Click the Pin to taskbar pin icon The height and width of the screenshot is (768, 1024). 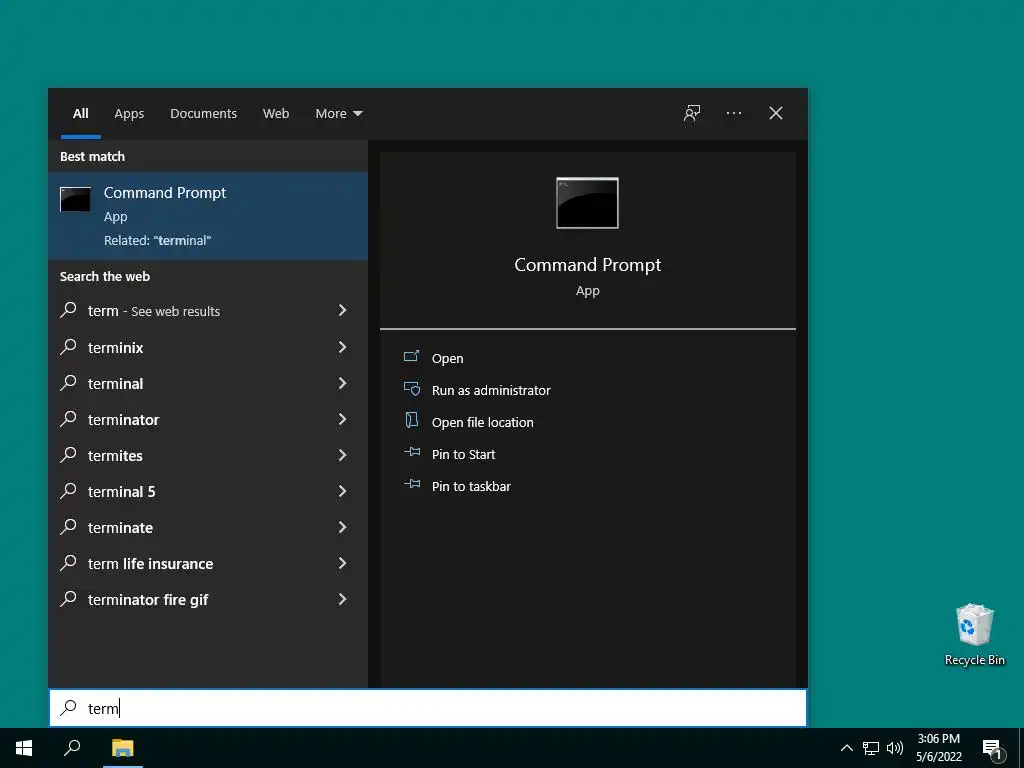coord(411,485)
